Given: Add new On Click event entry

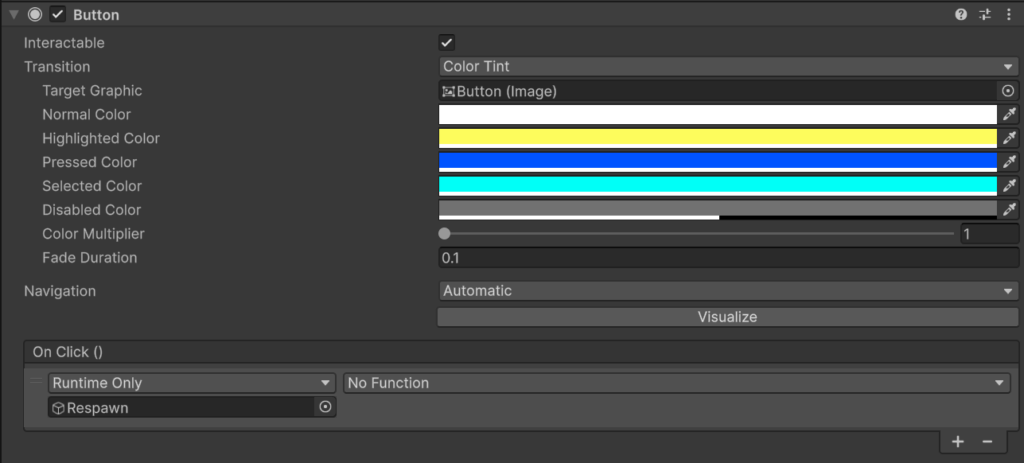Looking at the screenshot, I should tap(957, 442).
